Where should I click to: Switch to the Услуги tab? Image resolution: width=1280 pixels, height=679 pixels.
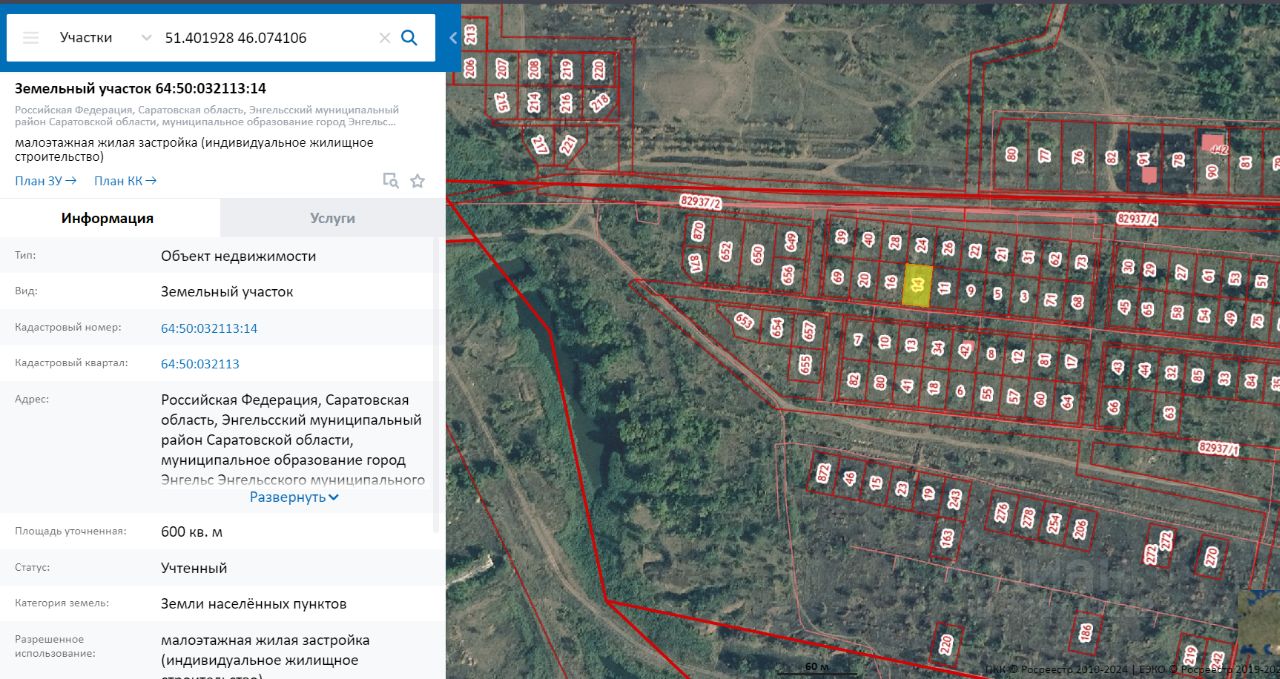point(332,218)
